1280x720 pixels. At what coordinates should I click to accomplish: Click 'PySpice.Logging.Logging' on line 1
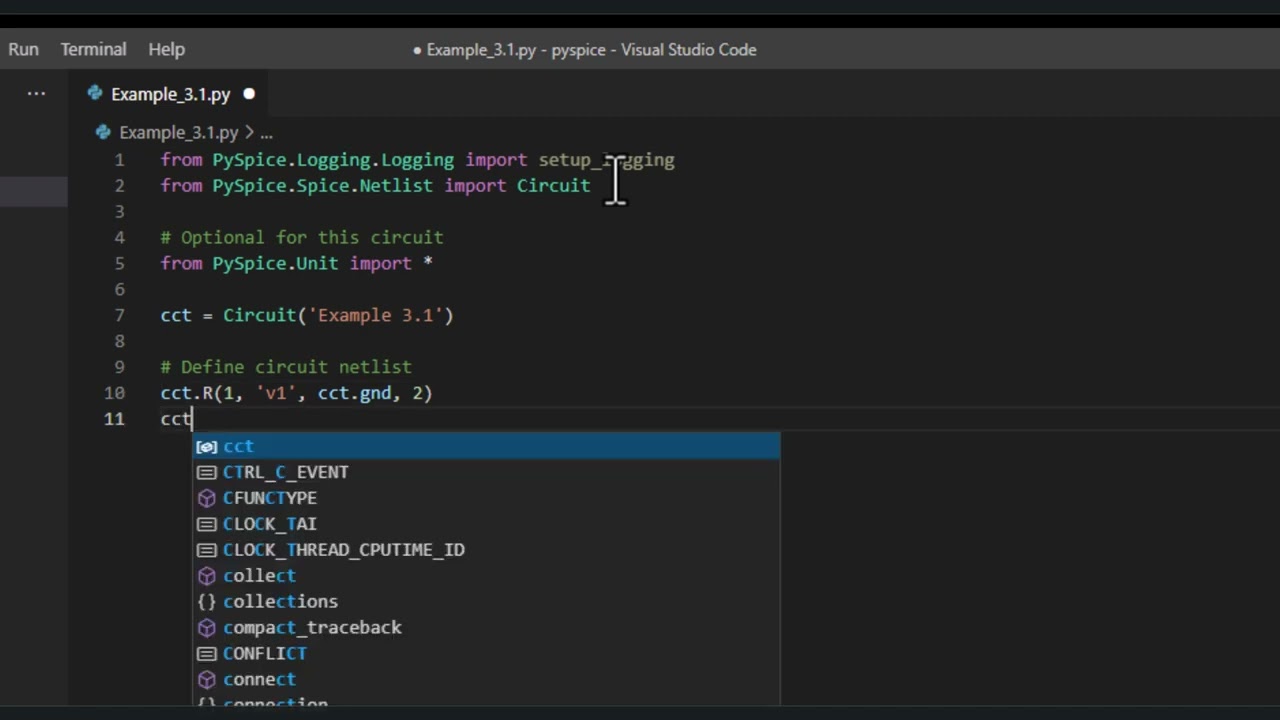pos(333,160)
